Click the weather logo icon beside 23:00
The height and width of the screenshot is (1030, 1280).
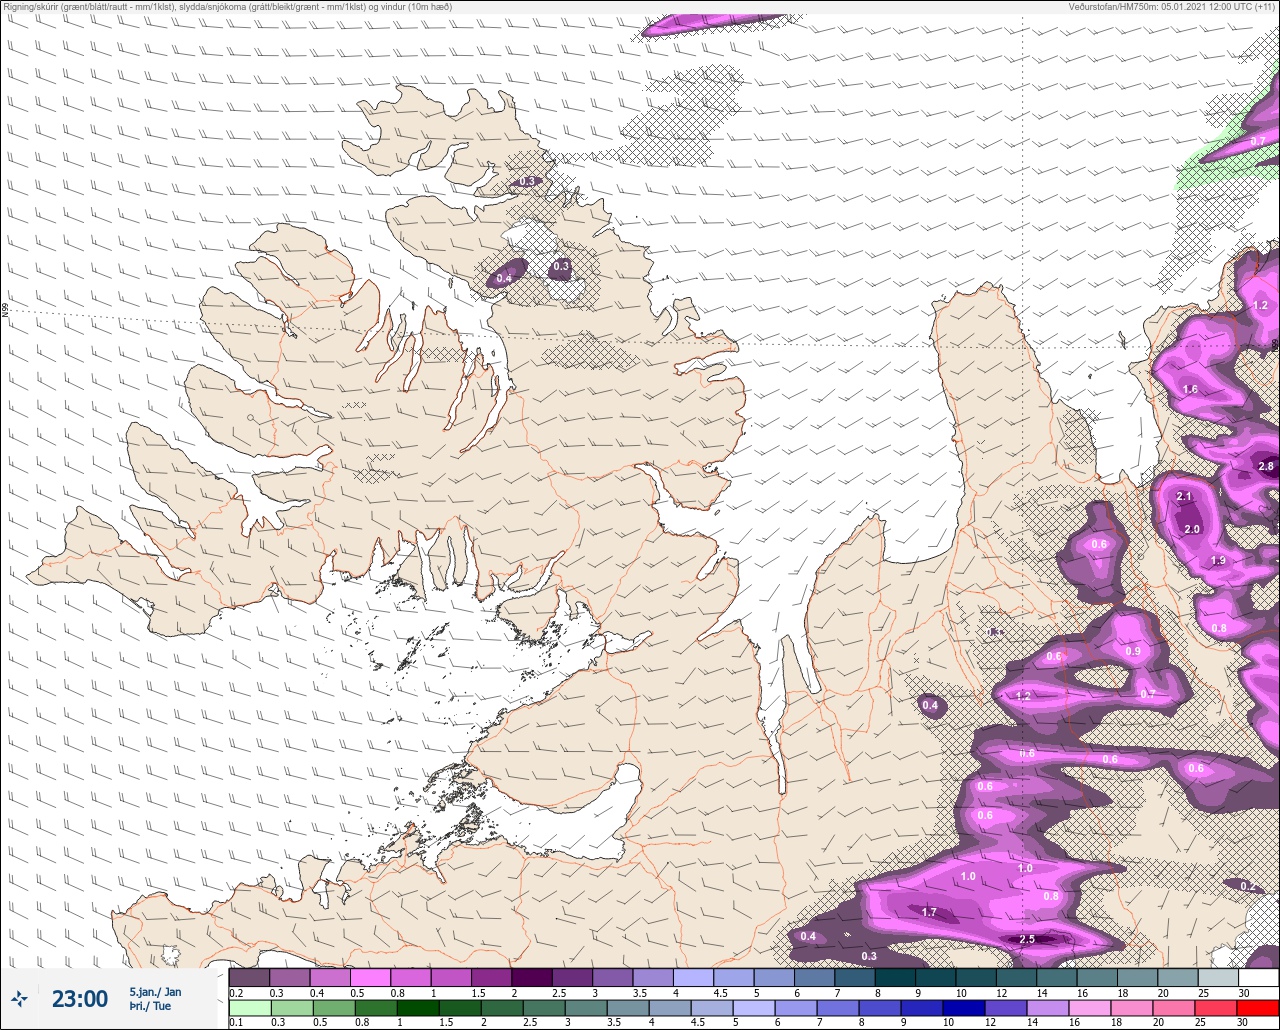tap(19, 998)
